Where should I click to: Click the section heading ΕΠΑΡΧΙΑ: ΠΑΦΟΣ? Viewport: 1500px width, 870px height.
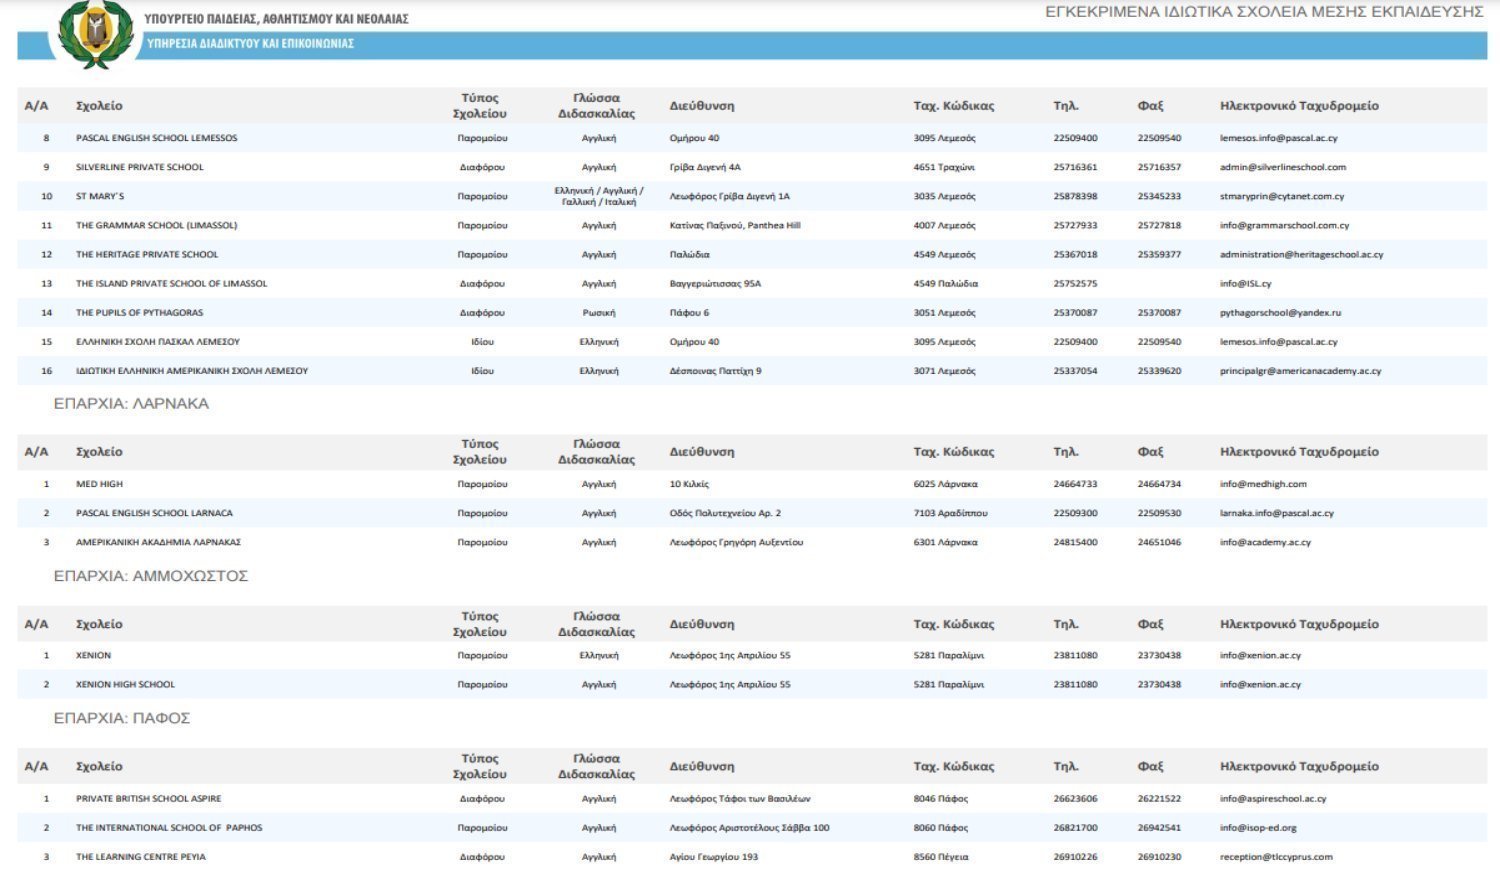122,718
